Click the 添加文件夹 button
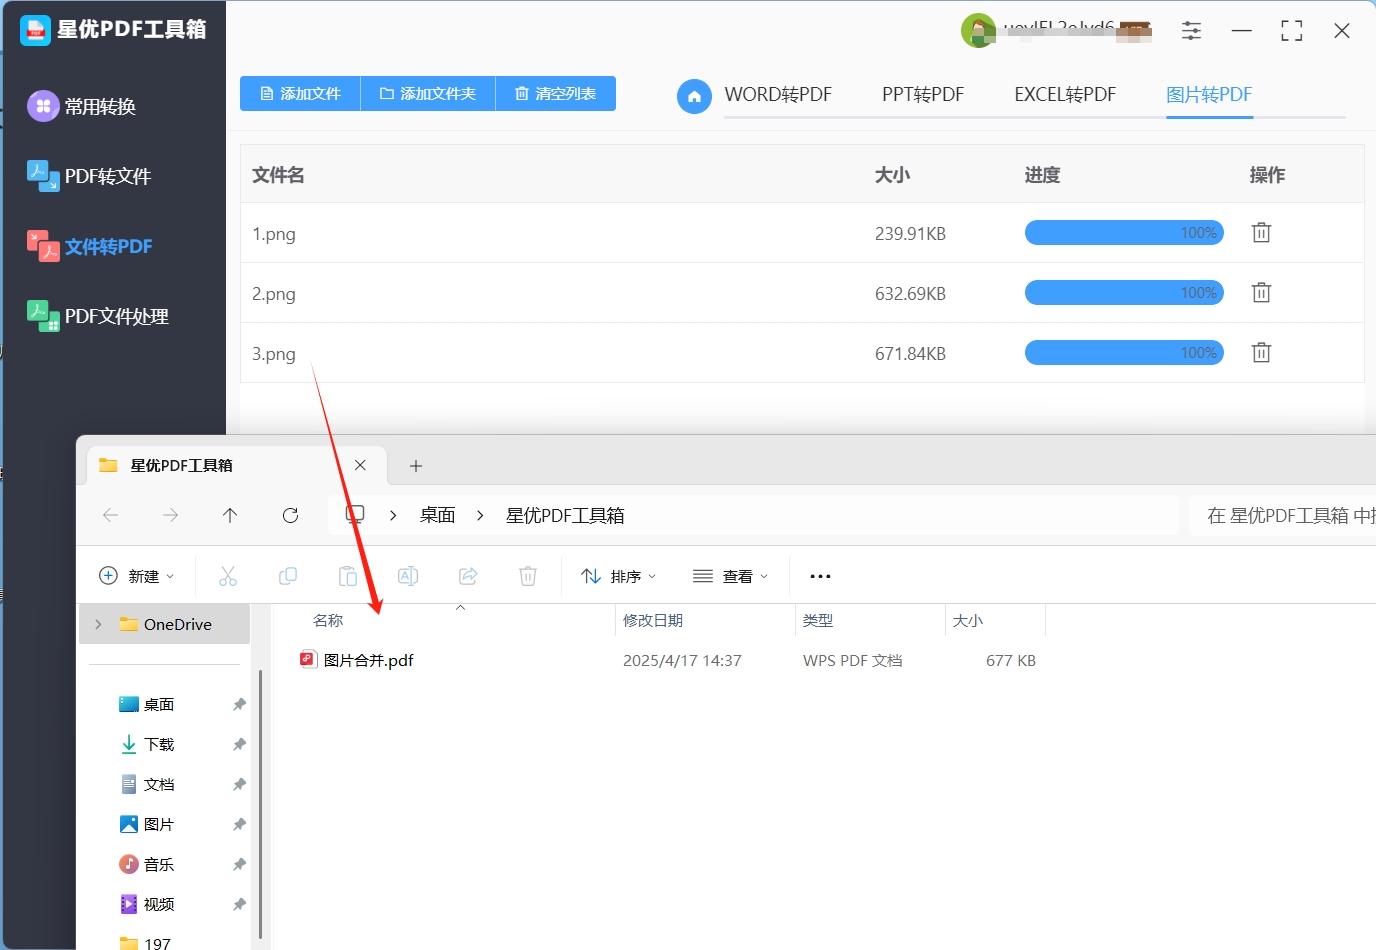 click(428, 93)
